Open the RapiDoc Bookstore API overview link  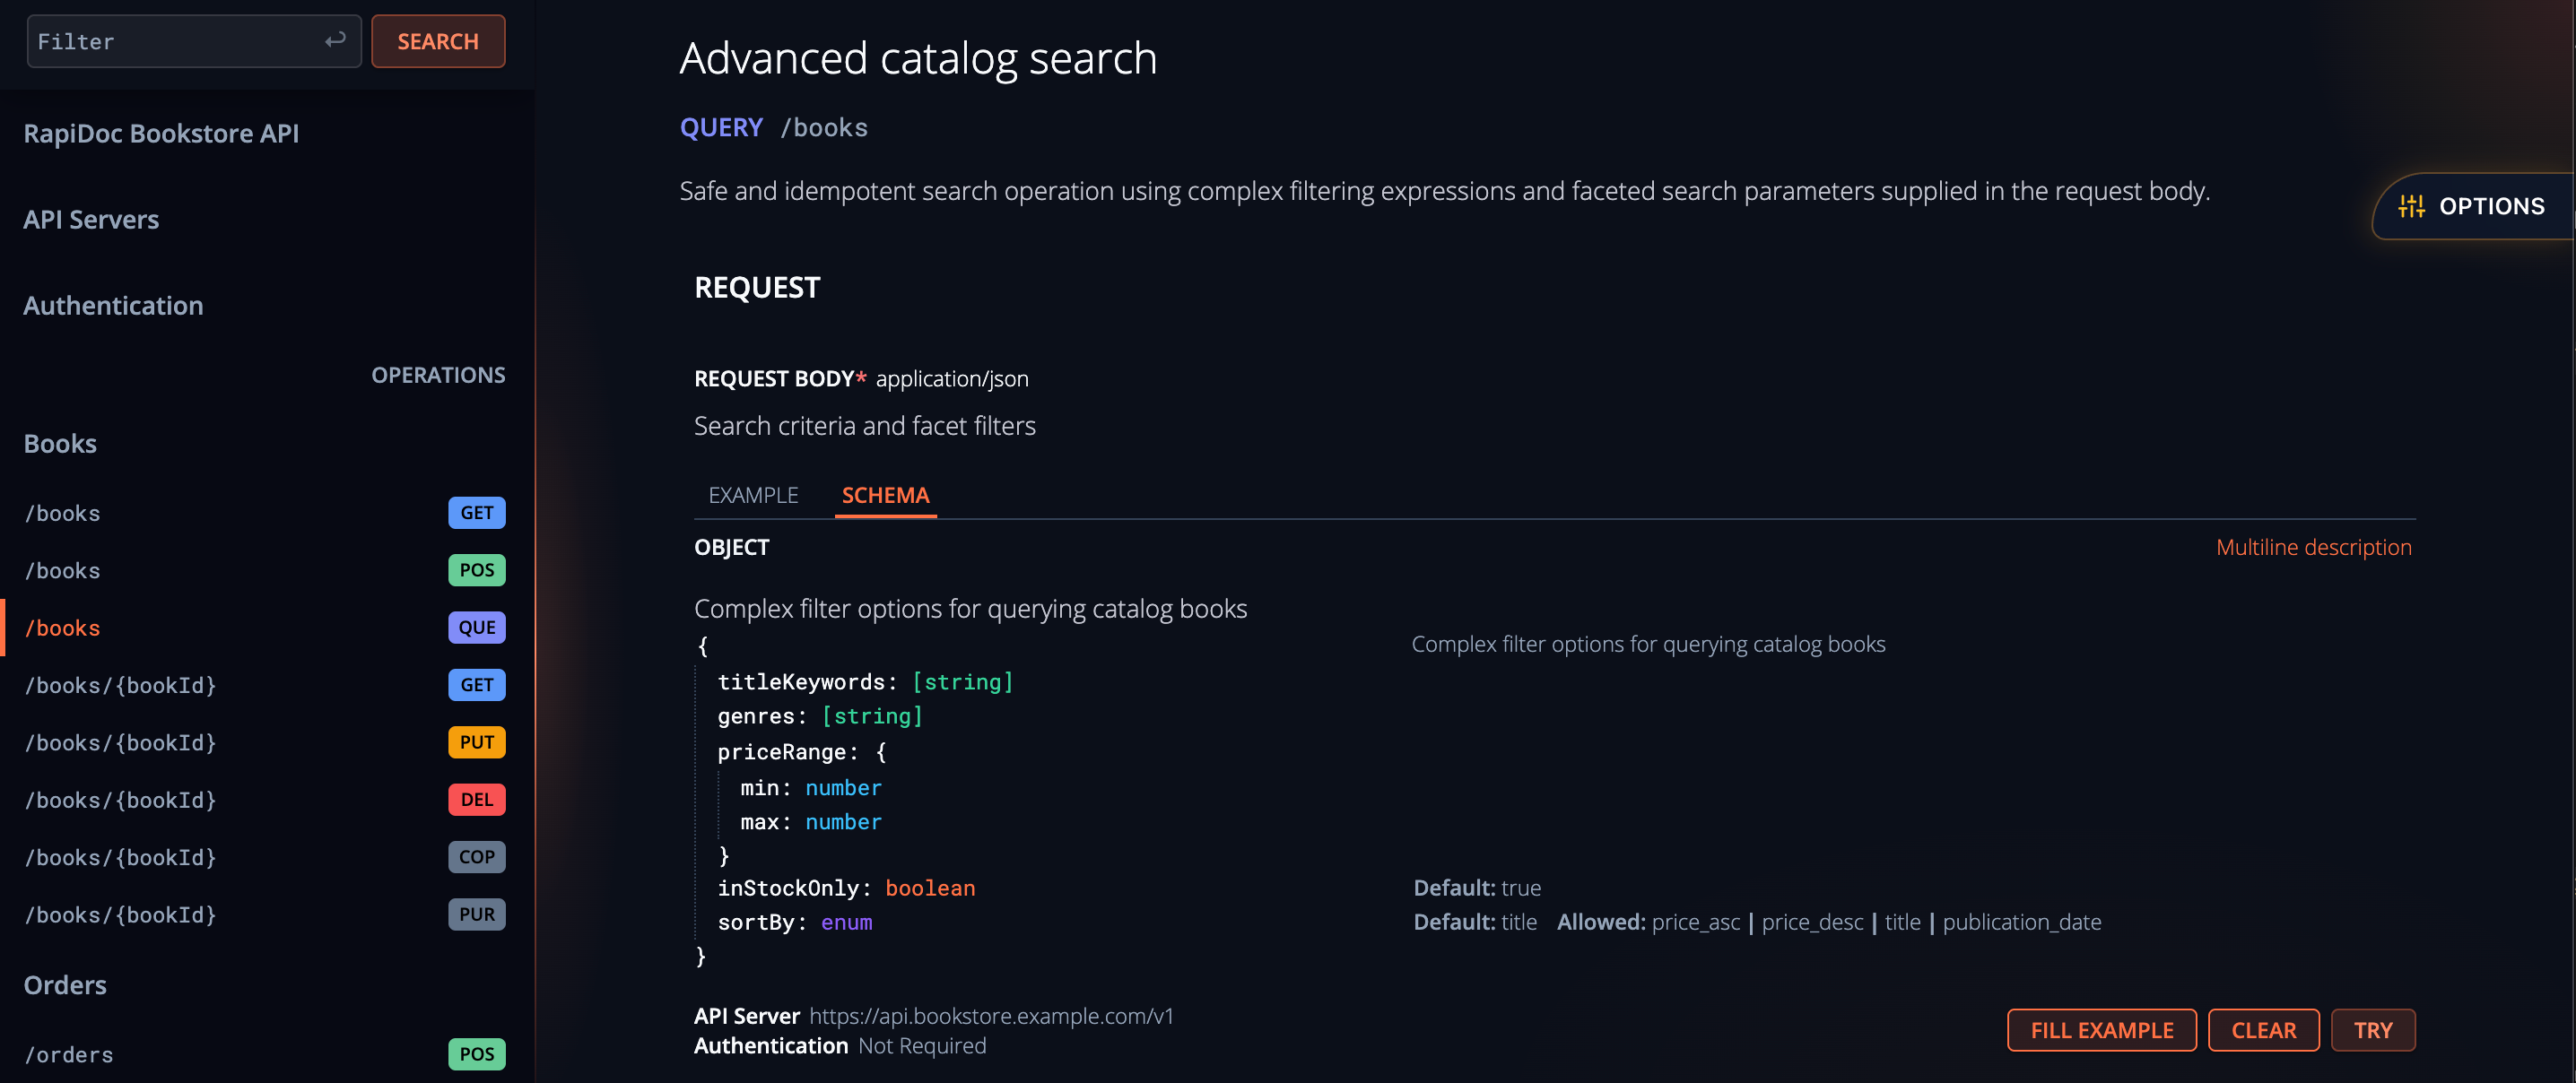pos(161,133)
